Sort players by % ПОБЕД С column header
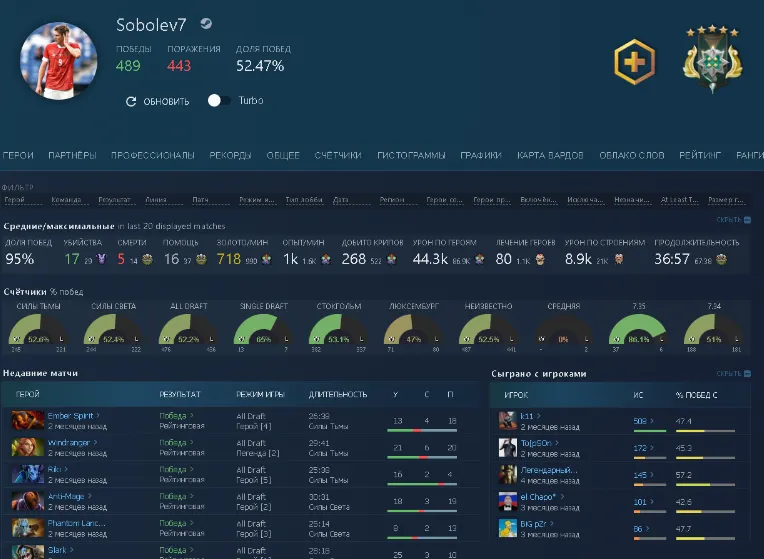 pos(696,395)
